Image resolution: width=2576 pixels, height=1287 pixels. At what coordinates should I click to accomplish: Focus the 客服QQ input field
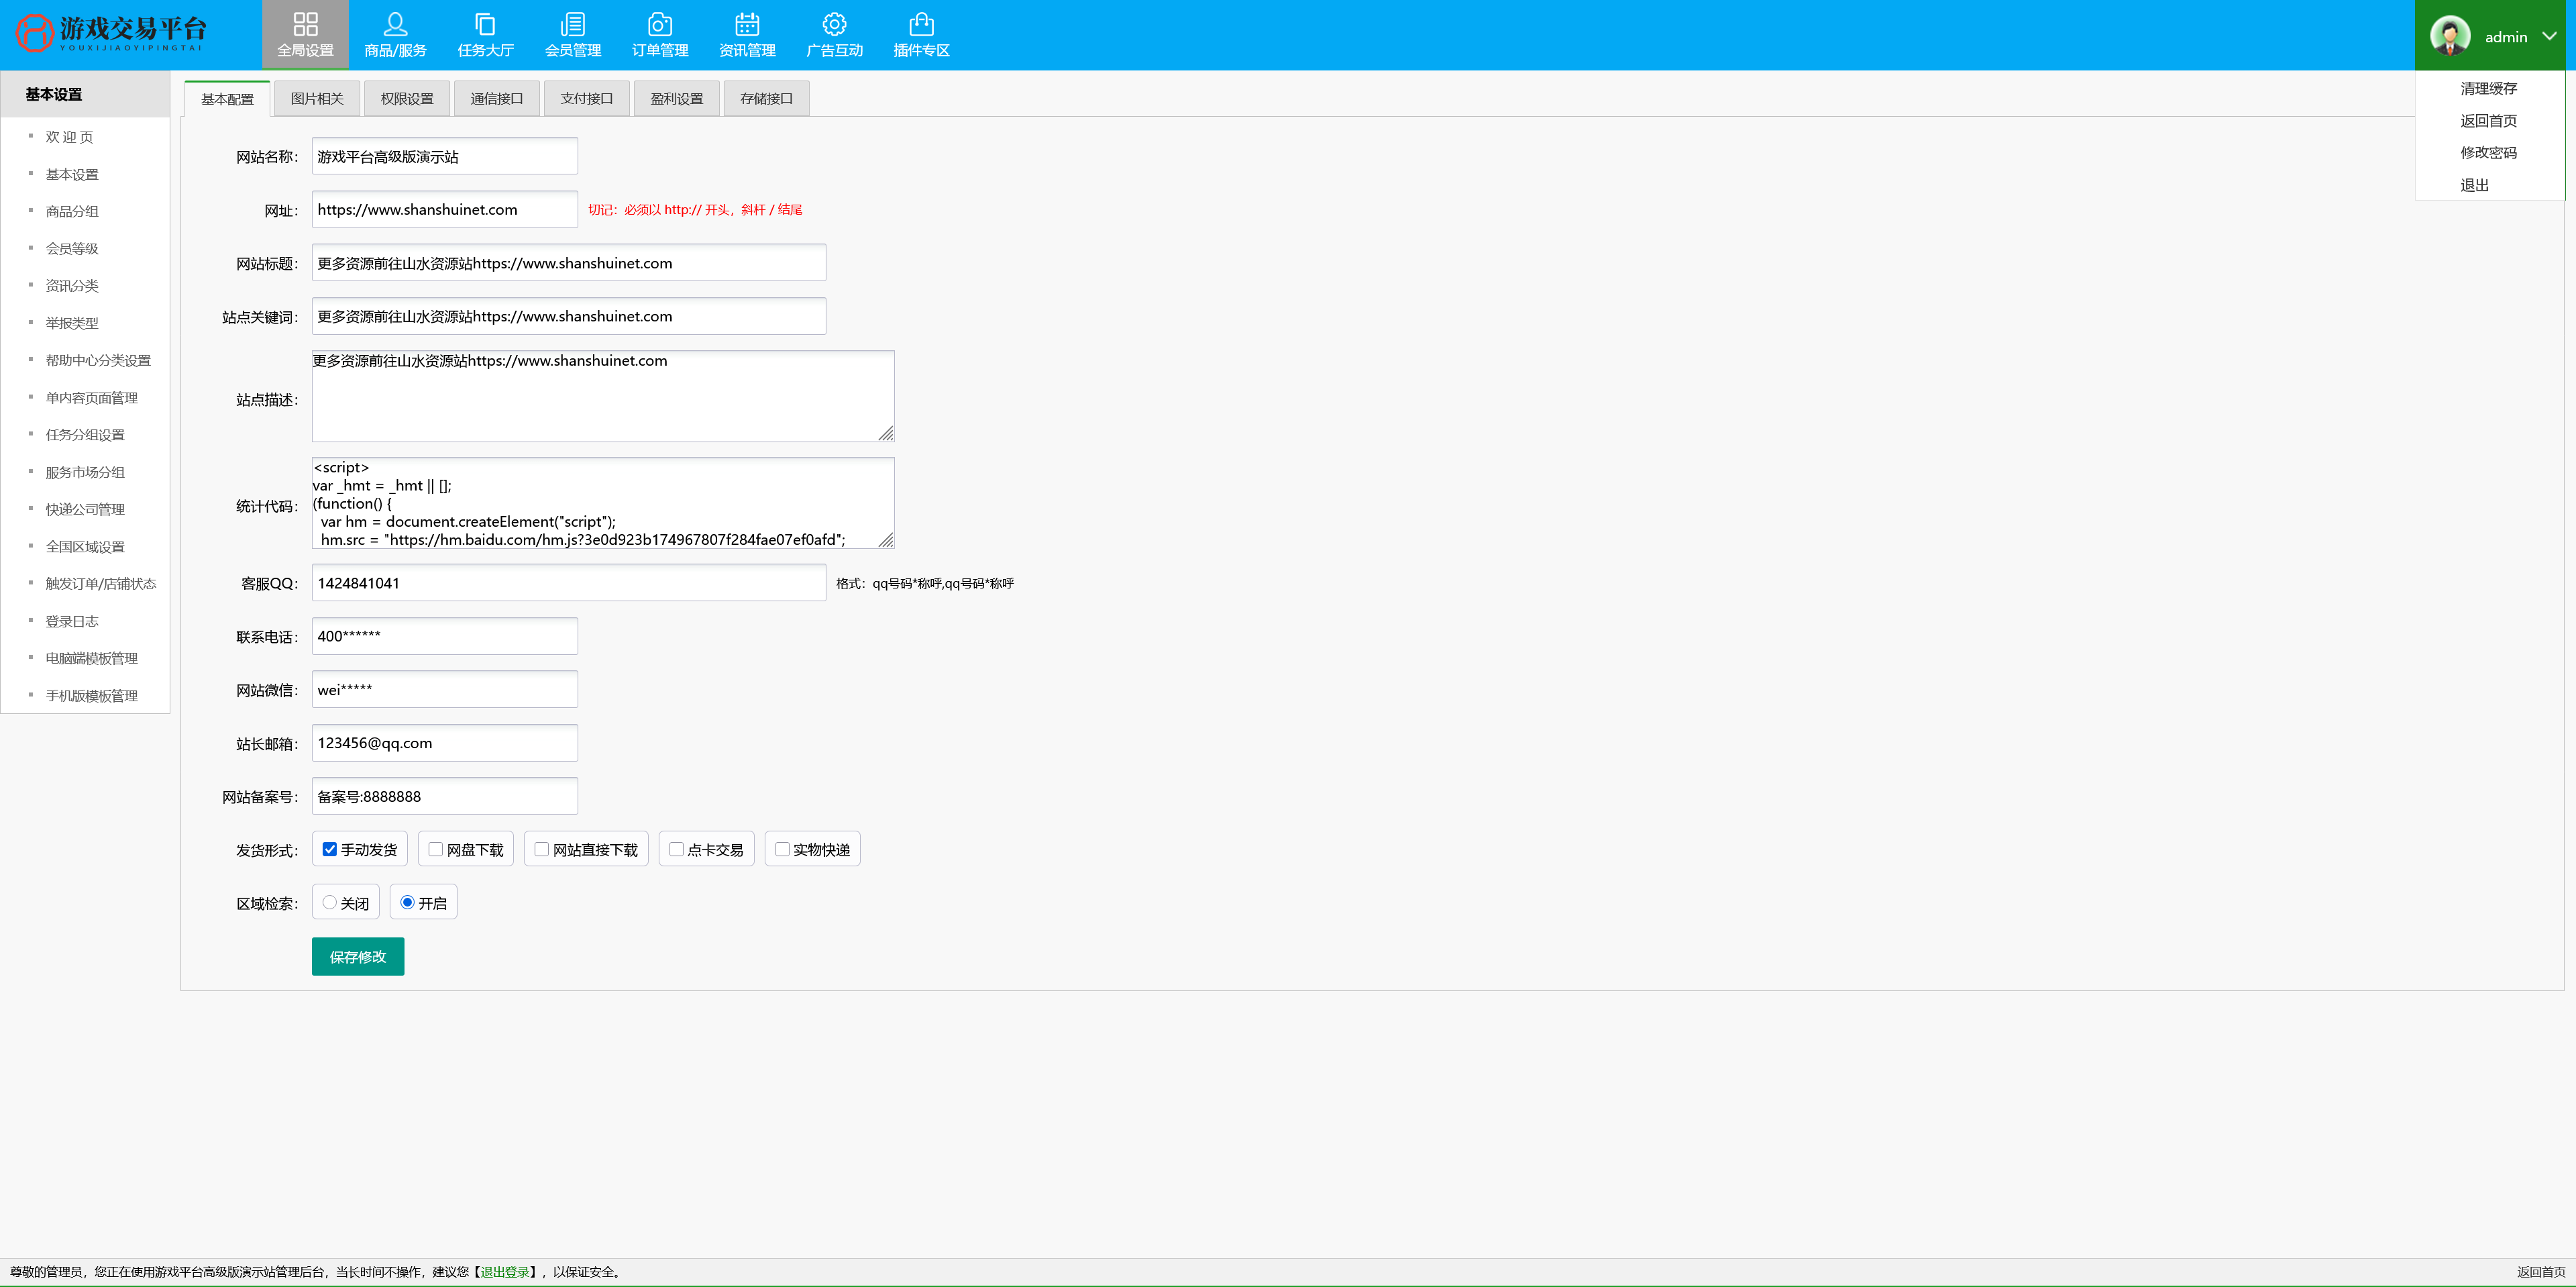point(569,583)
